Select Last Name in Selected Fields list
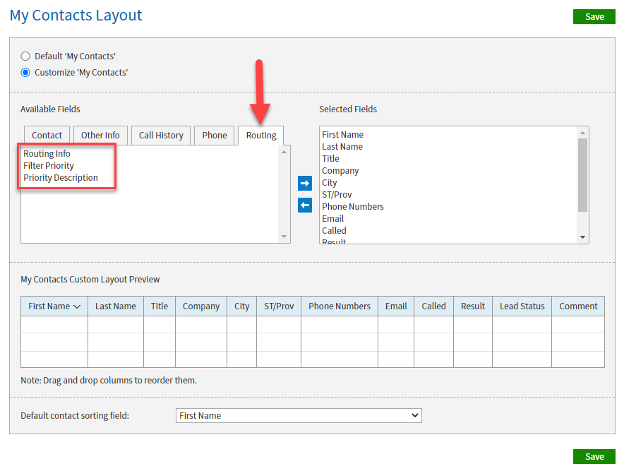This screenshot has width=624, height=472. click(x=342, y=147)
